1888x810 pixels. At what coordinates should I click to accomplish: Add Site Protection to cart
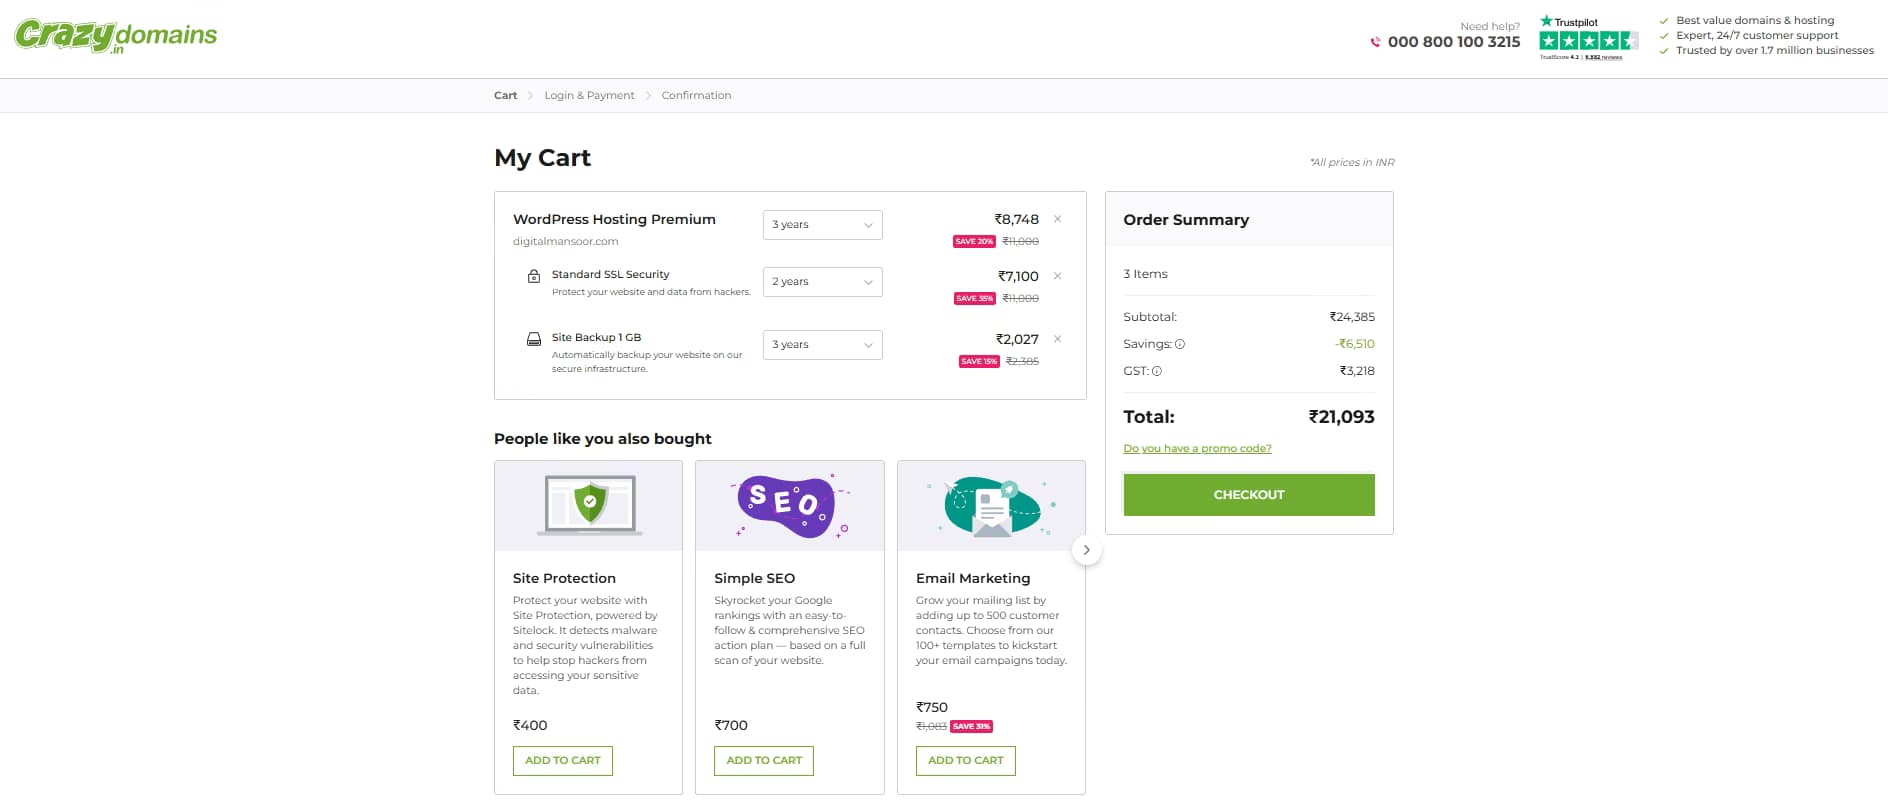[x=563, y=761]
